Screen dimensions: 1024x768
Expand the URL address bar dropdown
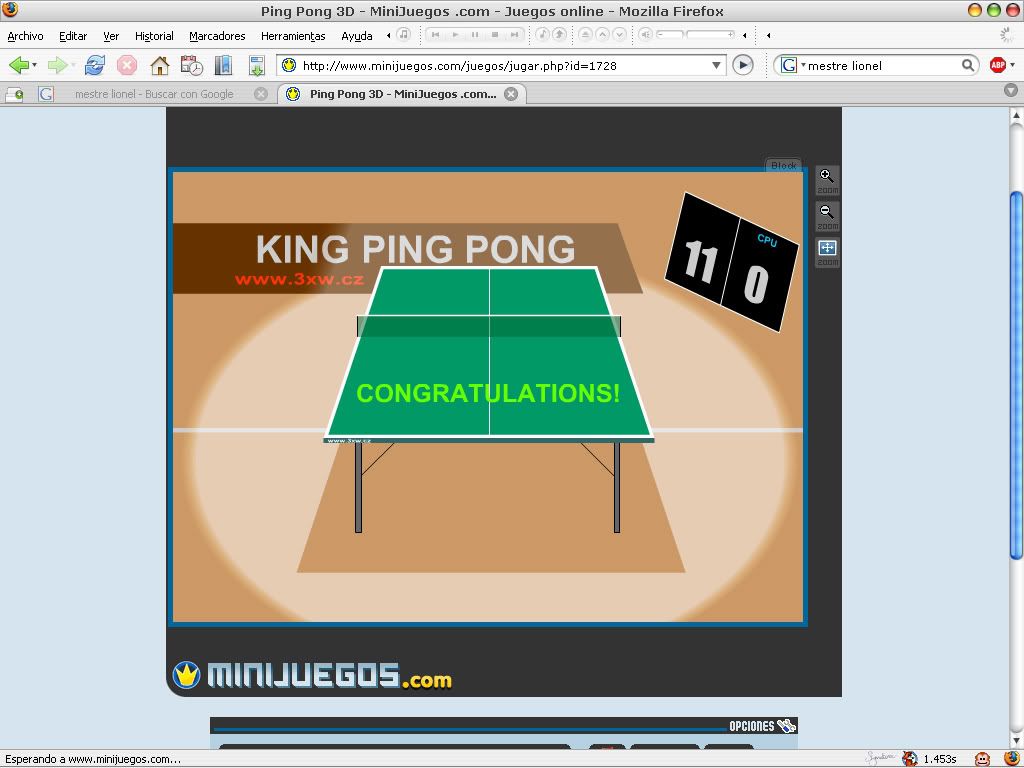point(716,65)
